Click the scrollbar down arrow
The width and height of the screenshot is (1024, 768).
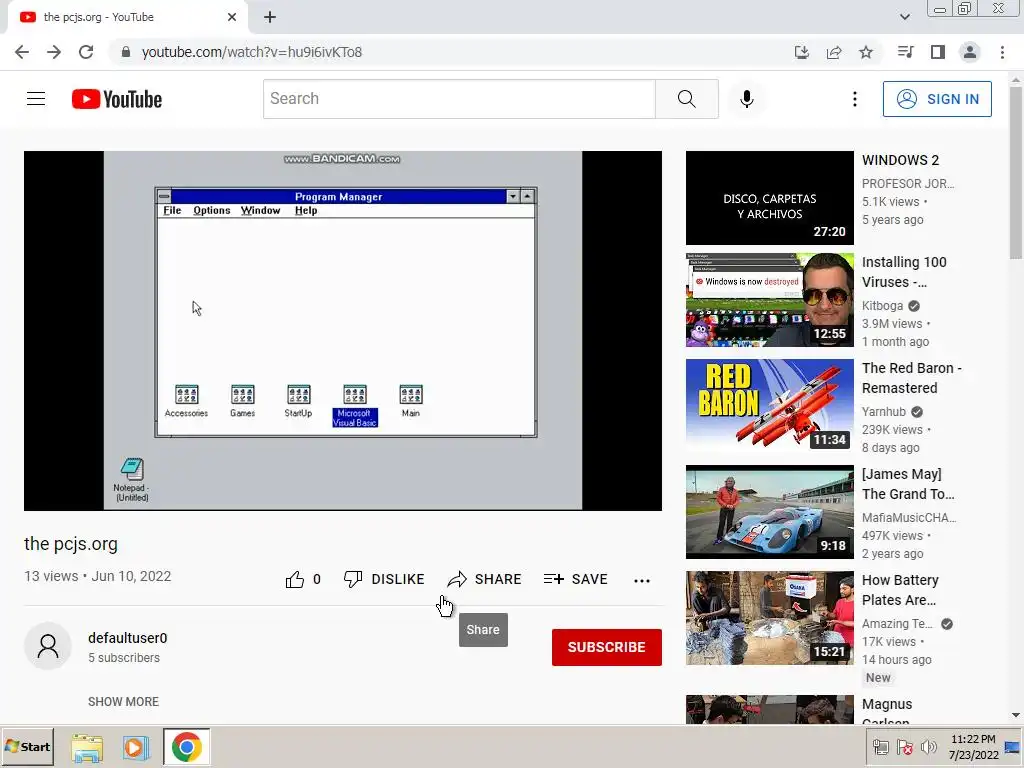(1016, 716)
